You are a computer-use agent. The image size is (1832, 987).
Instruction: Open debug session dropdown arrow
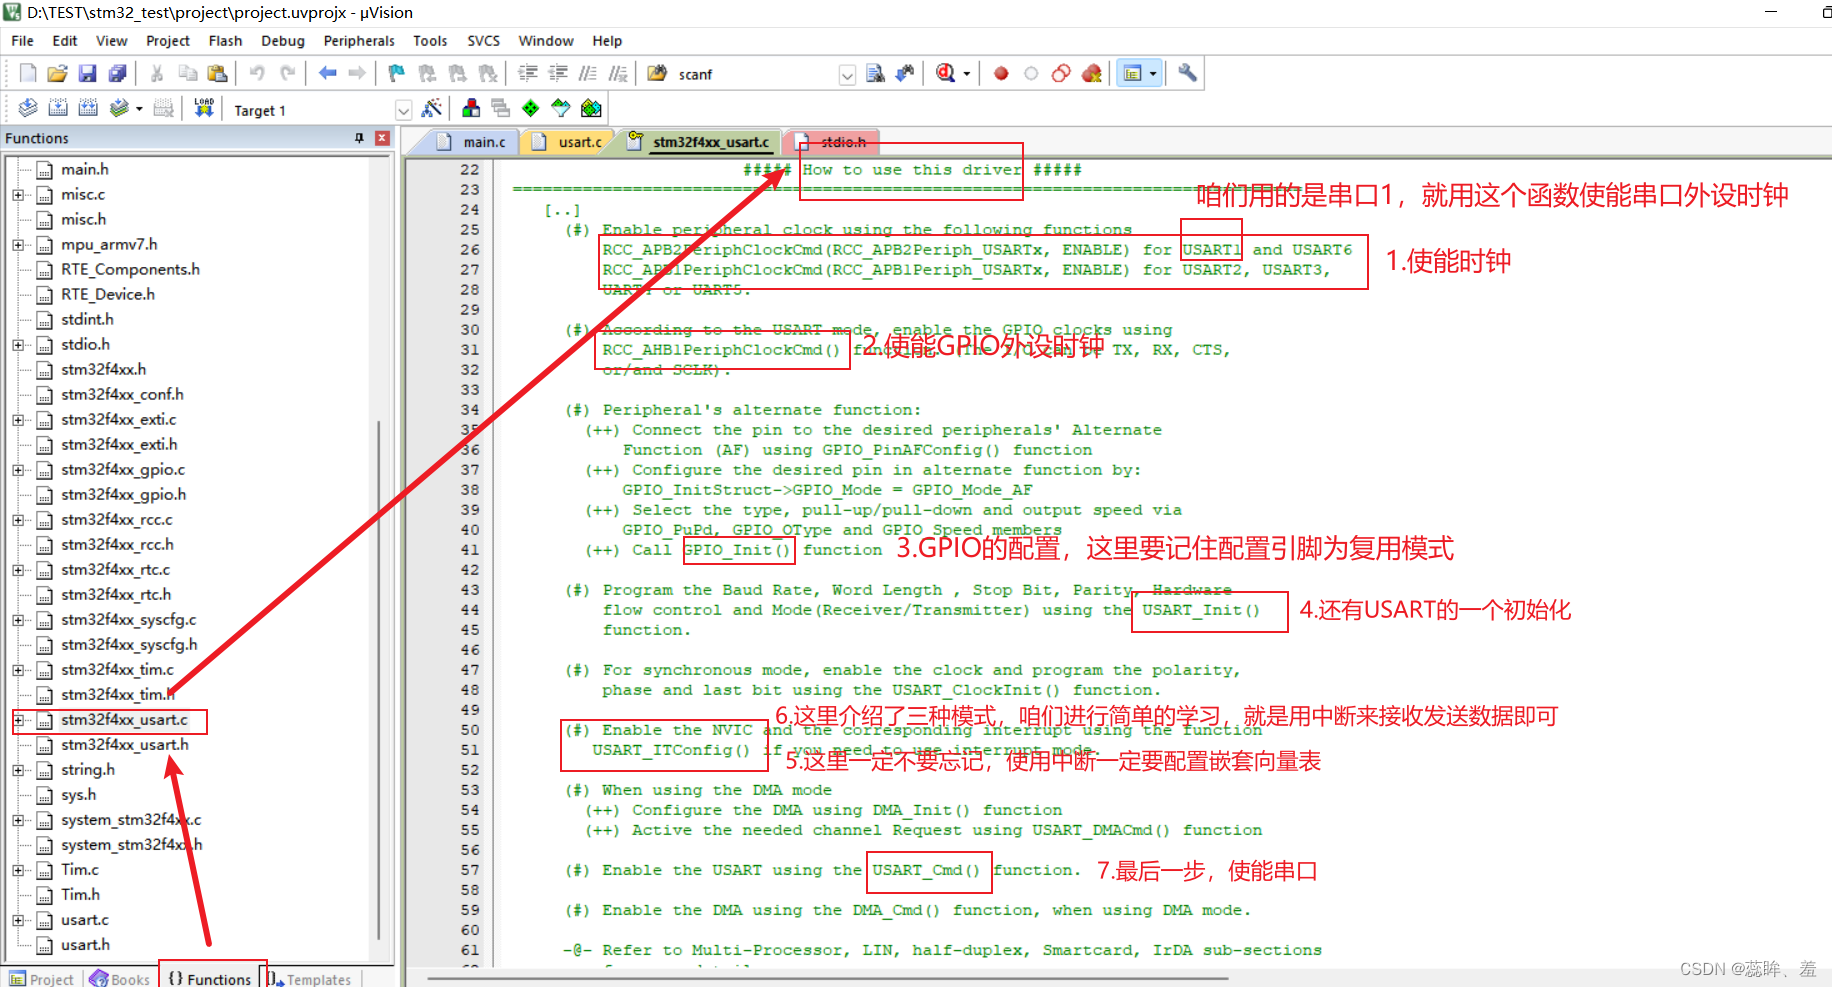pos(966,73)
